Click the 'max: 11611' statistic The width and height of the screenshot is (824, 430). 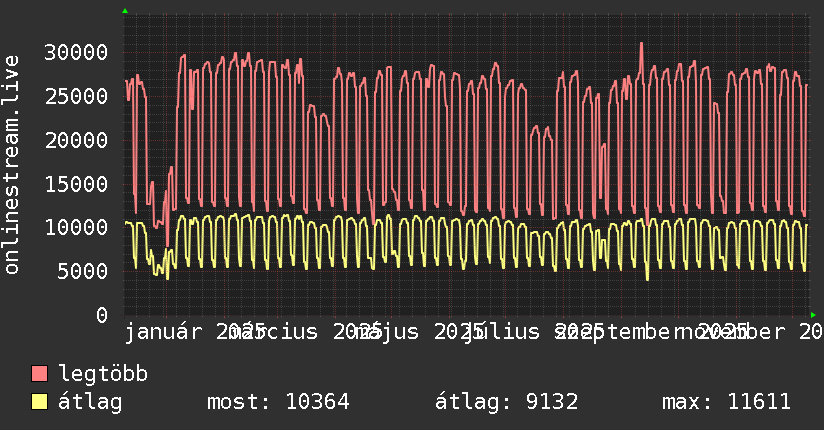click(x=726, y=402)
